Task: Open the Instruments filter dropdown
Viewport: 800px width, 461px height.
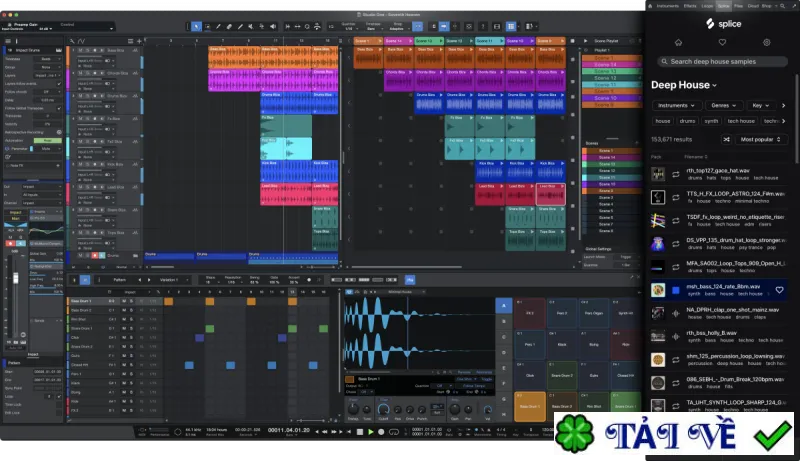Action: 676,106
